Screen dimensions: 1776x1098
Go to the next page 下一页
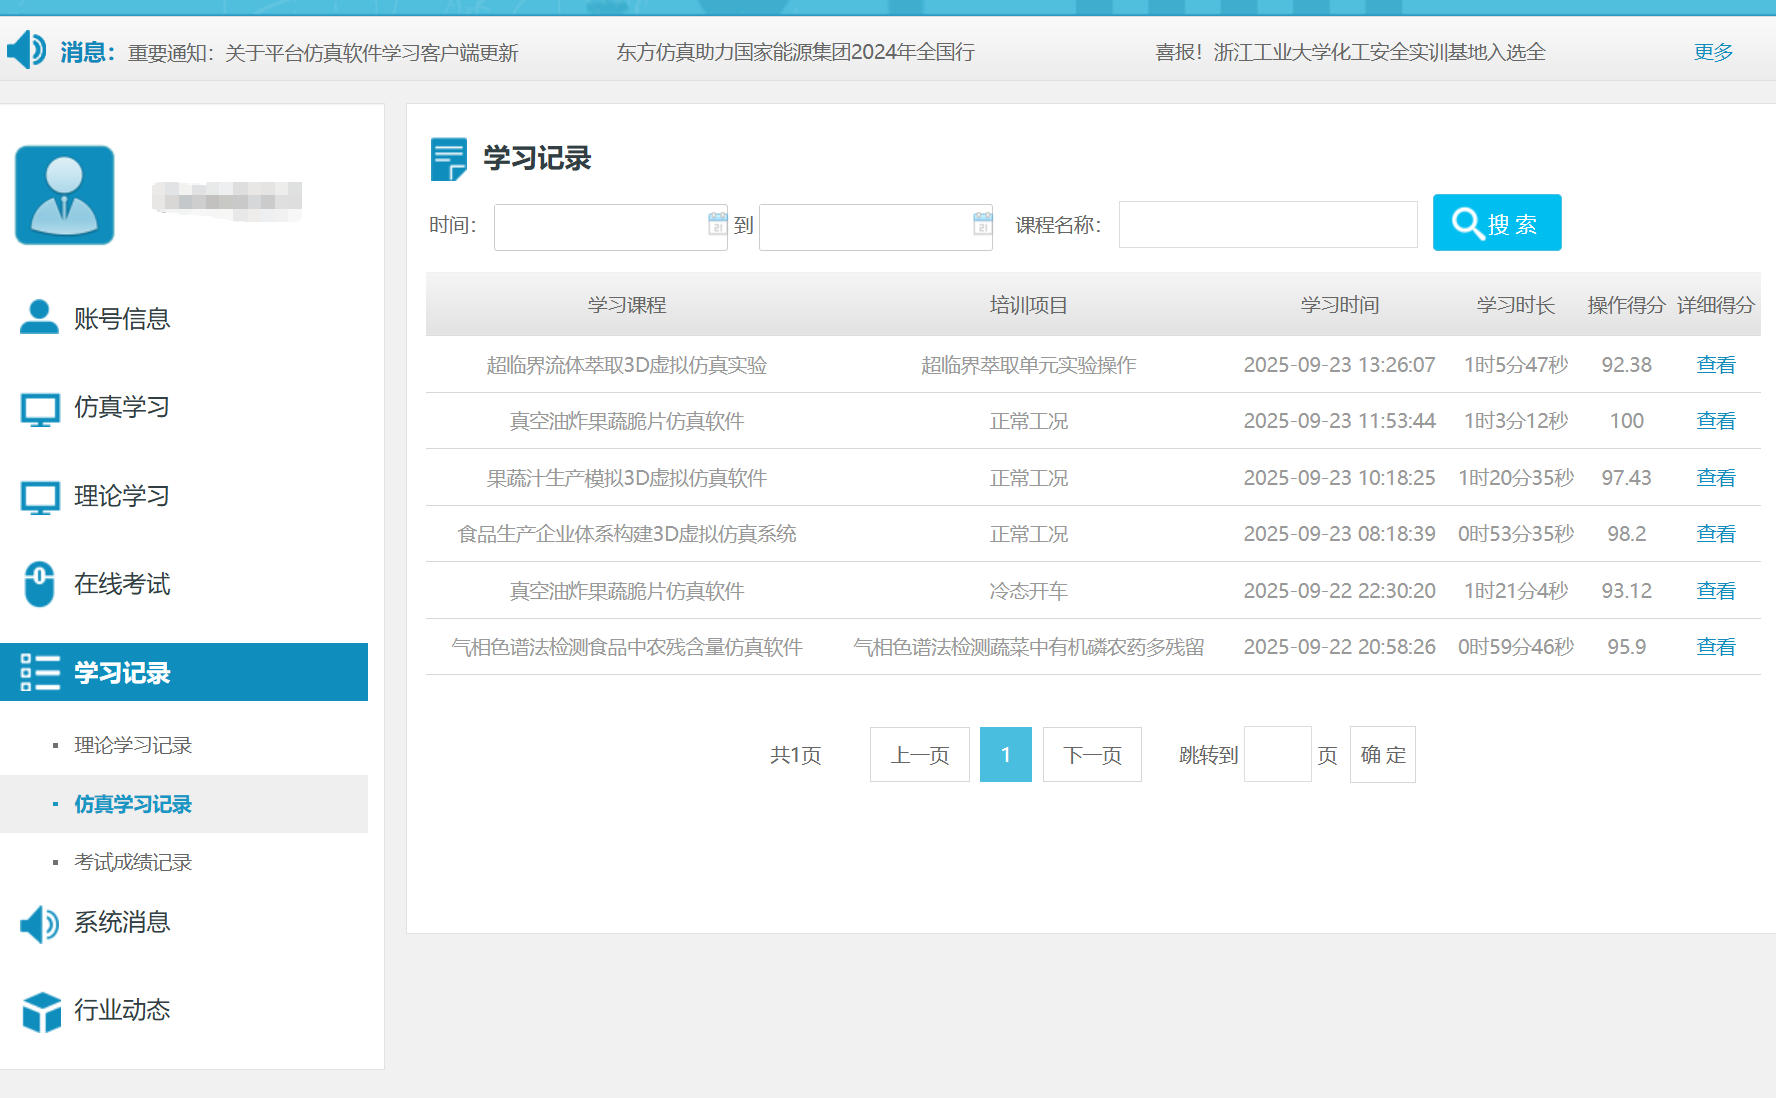tap(1091, 755)
